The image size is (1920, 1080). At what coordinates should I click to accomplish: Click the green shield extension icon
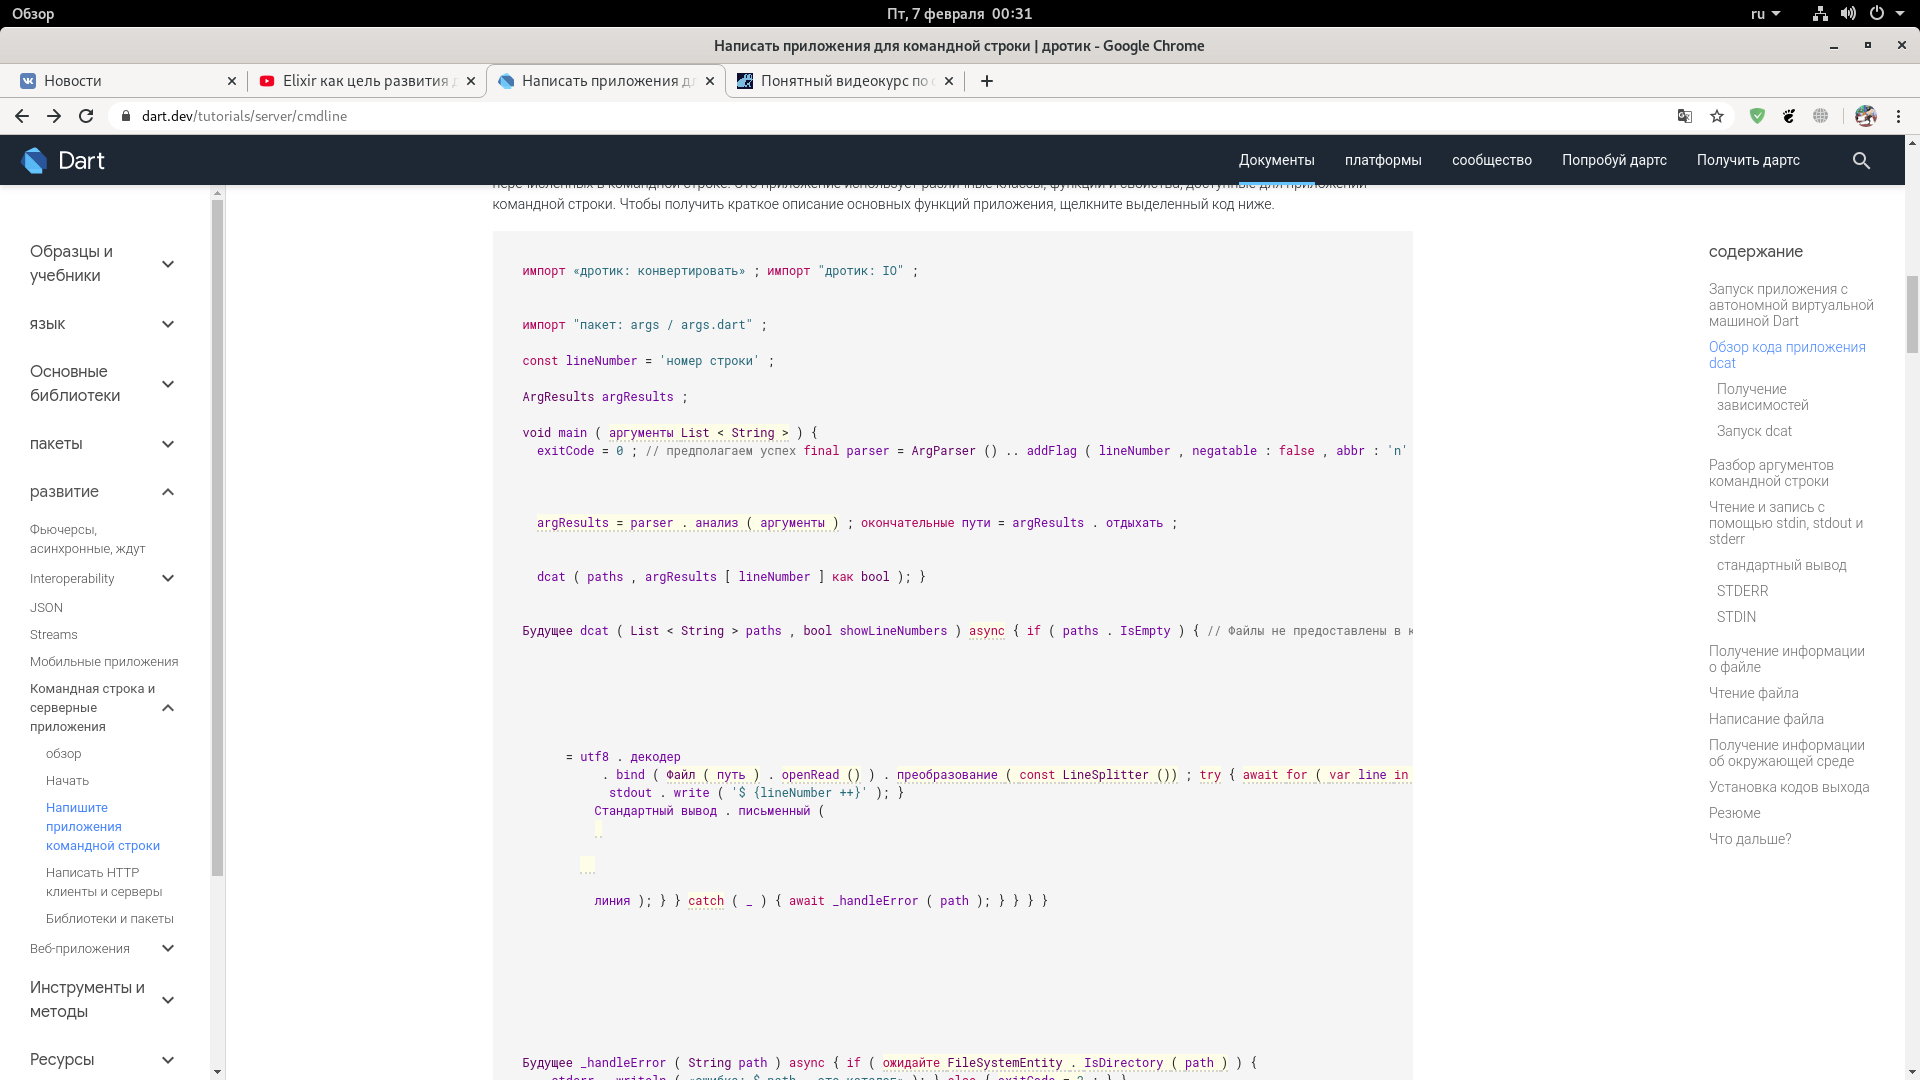[1757, 116]
